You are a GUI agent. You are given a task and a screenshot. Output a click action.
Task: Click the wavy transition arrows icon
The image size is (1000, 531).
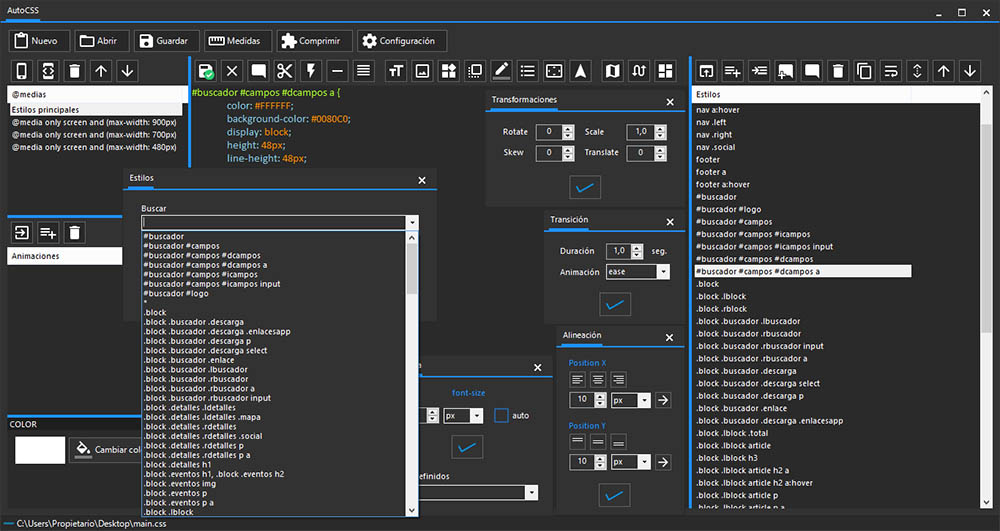[x=639, y=71]
